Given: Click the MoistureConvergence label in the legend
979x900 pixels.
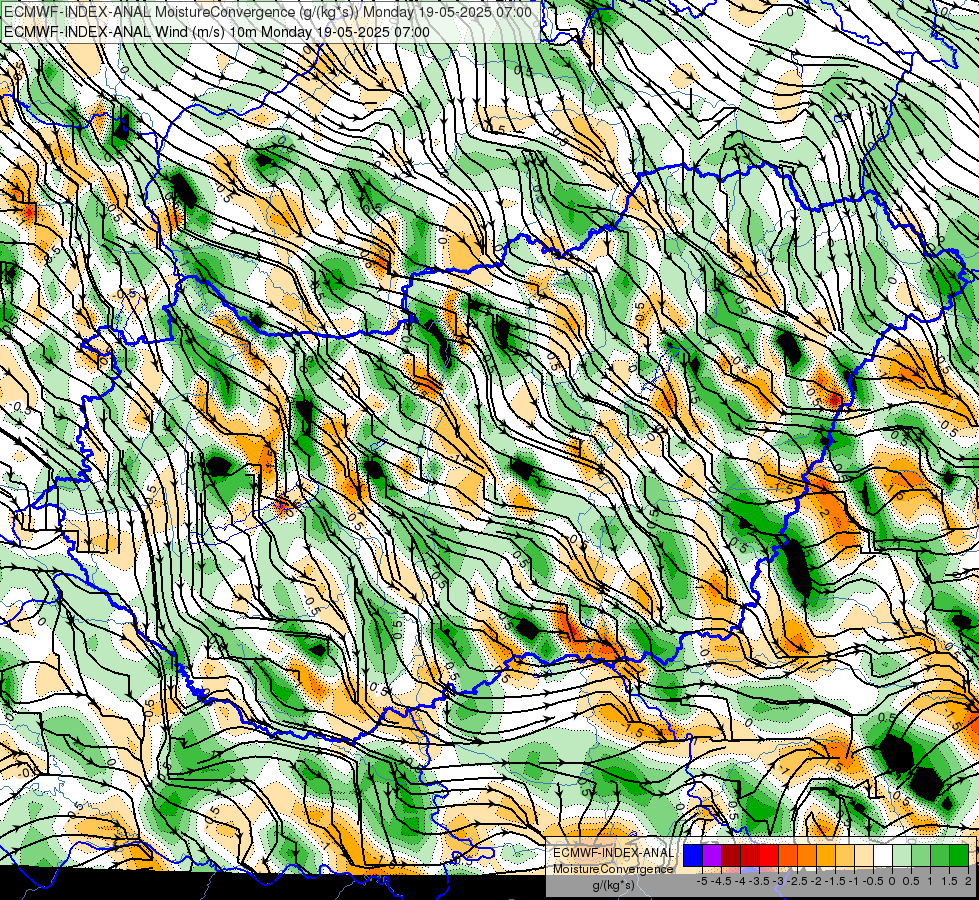Looking at the screenshot, I should (613, 869).
